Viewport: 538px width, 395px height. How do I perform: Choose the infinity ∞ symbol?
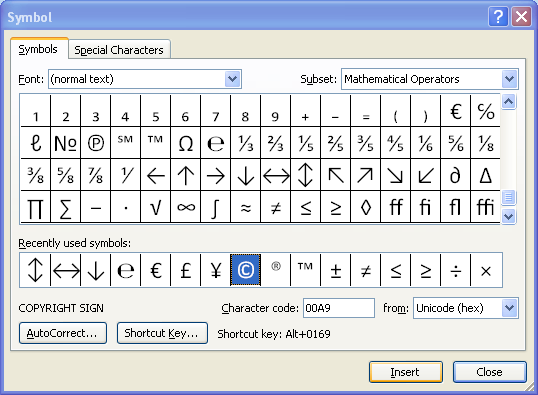(186, 207)
